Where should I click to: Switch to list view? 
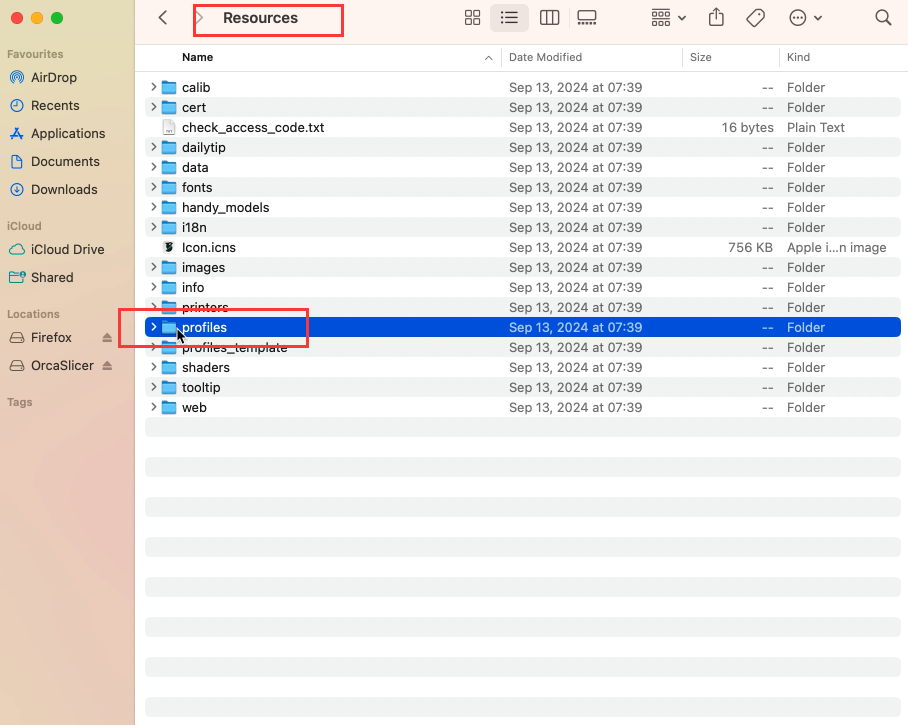(509, 18)
